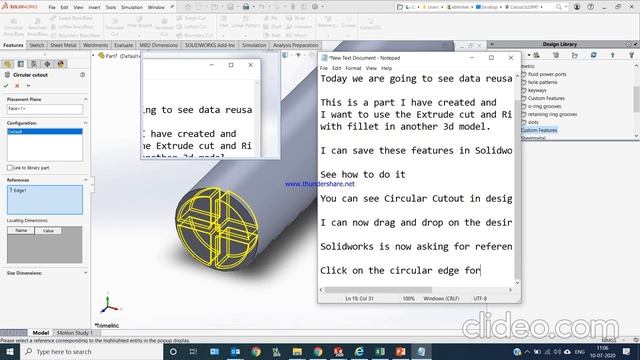
Task: Open SolidWorks search magnifier icon
Action: 559,7
